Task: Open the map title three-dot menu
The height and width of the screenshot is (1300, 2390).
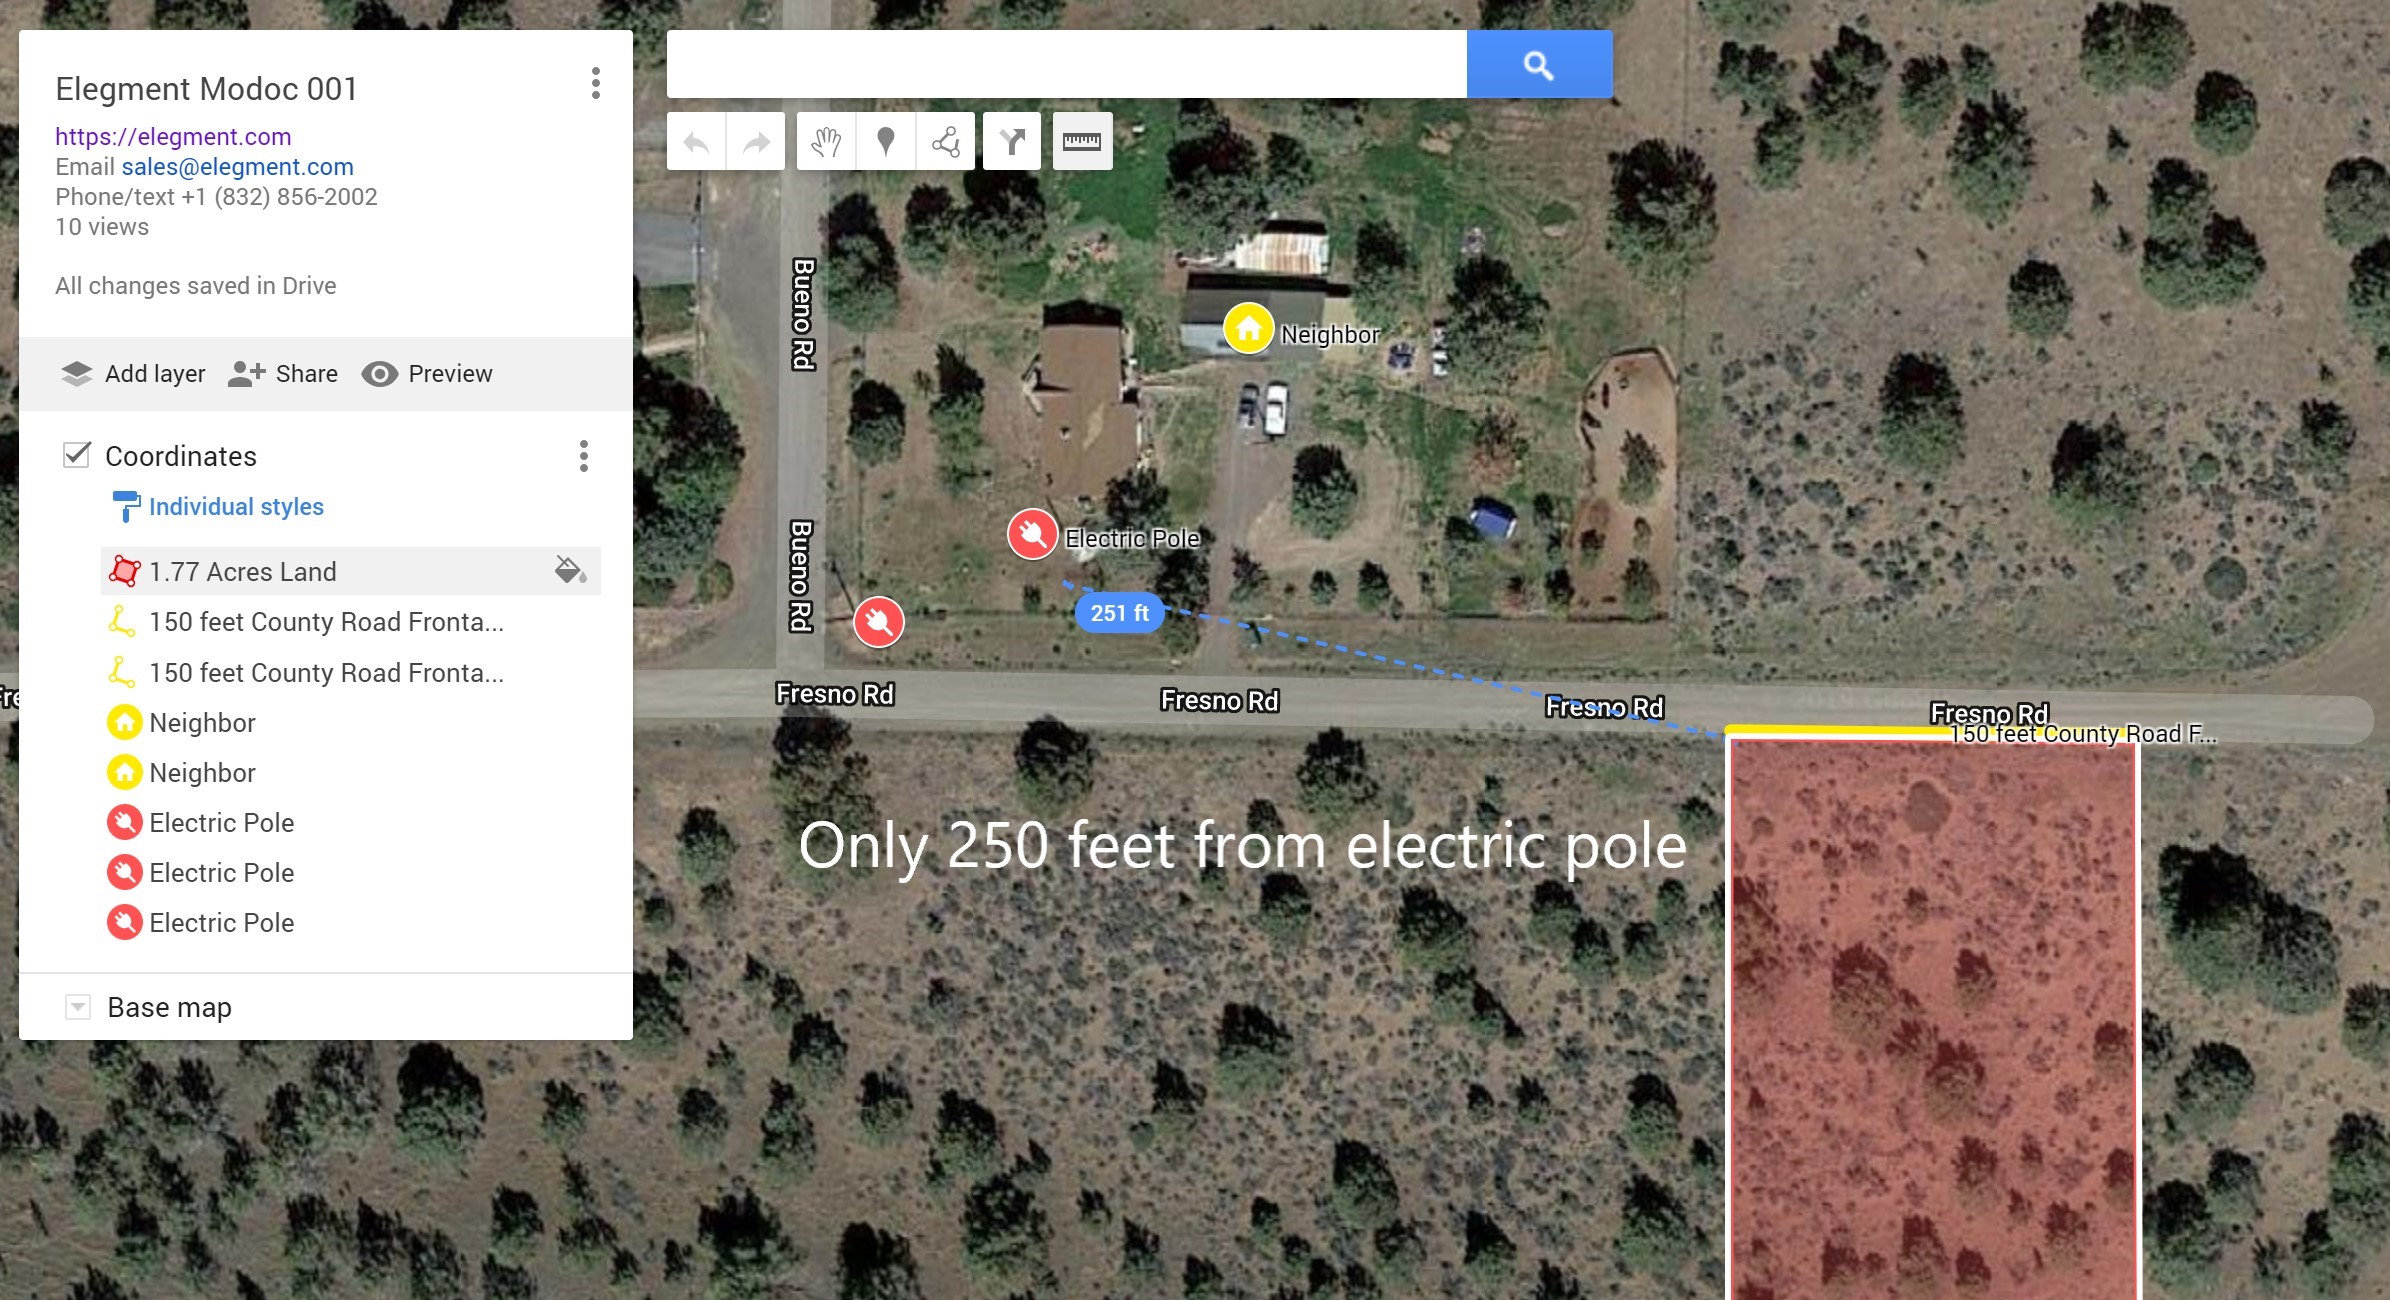Action: pyautogui.click(x=596, y=83)
